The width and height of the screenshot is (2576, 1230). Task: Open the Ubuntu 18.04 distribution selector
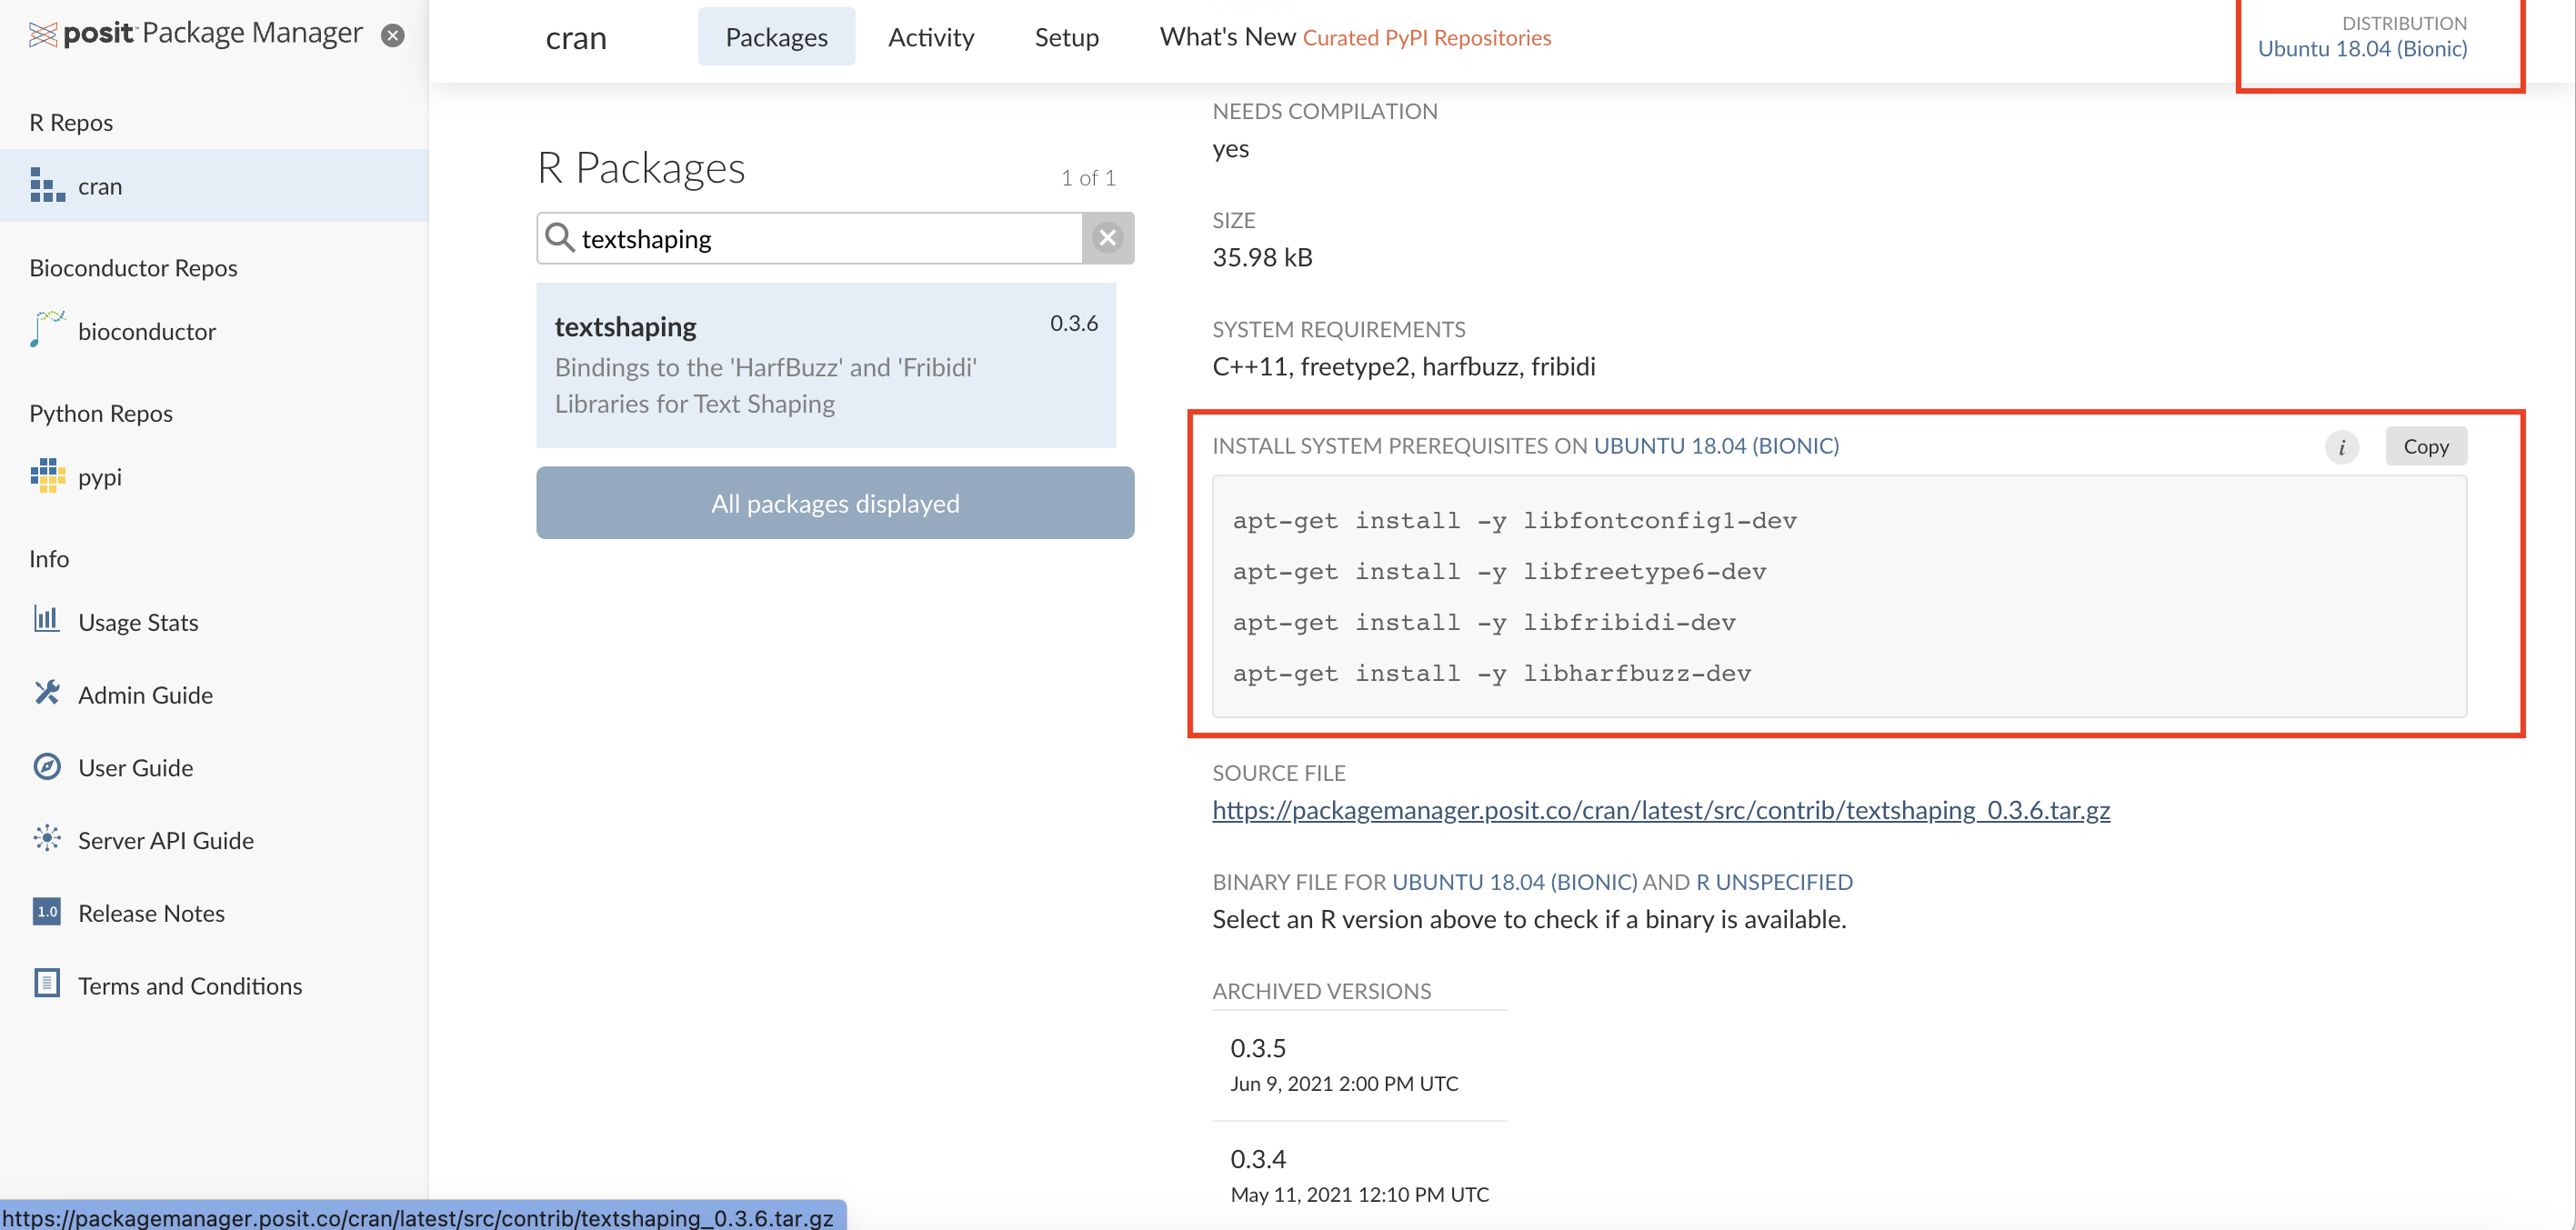coord(2362,48)
